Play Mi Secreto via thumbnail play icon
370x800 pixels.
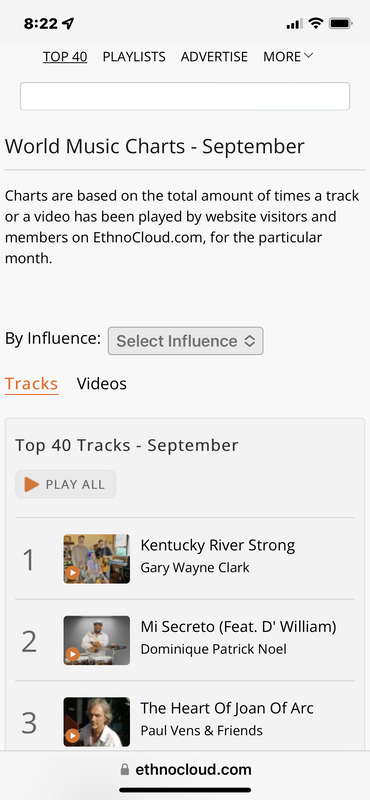click(72, 654)
